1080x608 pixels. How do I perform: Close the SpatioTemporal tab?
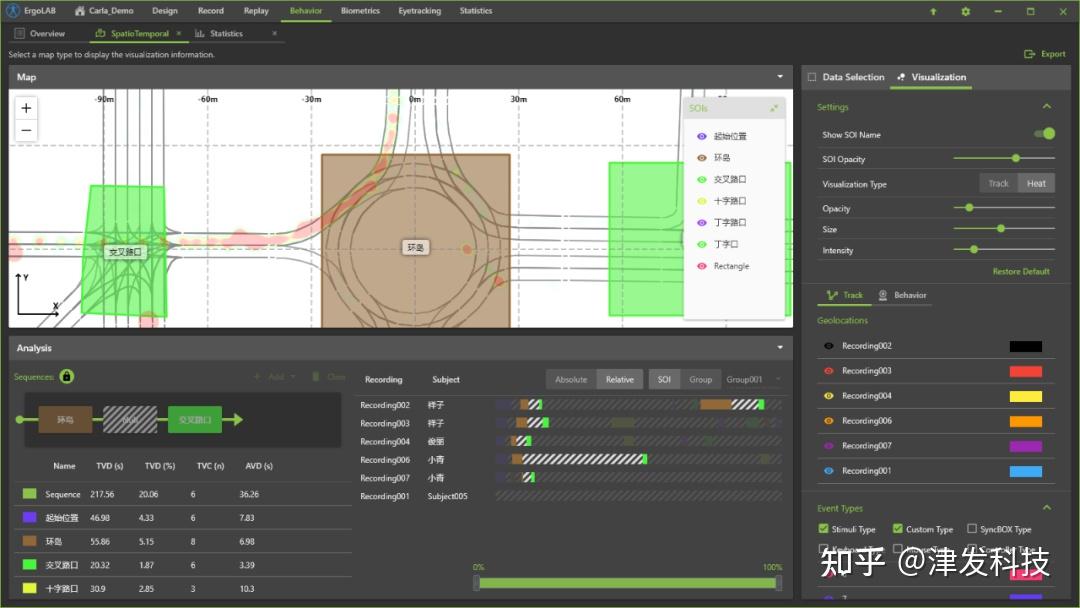click(179, 33)
